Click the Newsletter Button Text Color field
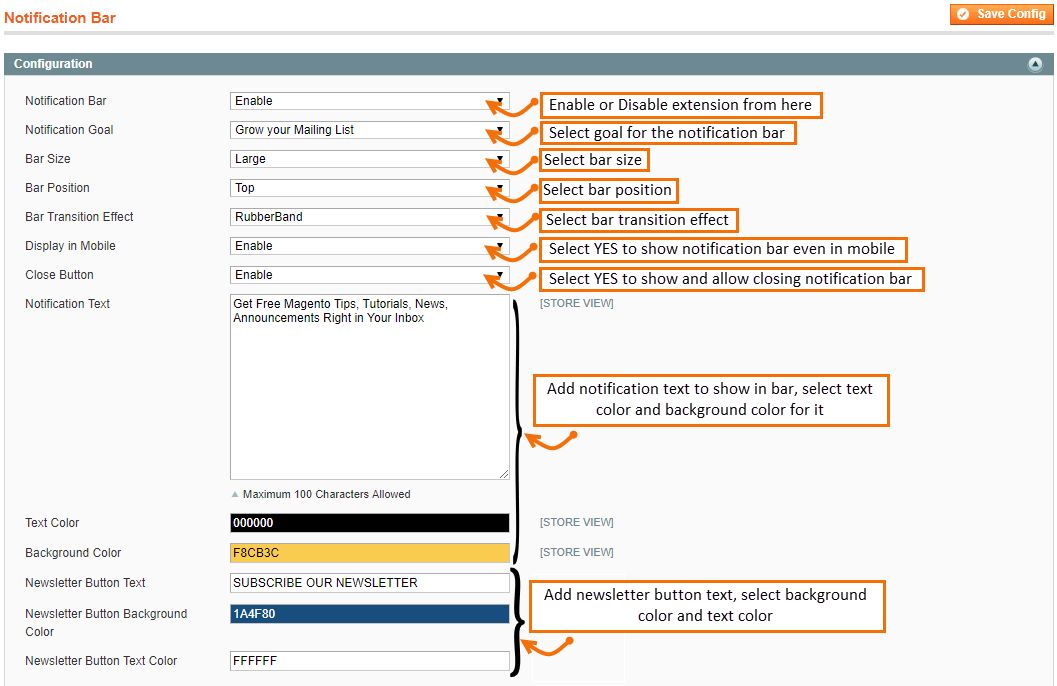1057x686 pixels. click(x=370, y=660)
